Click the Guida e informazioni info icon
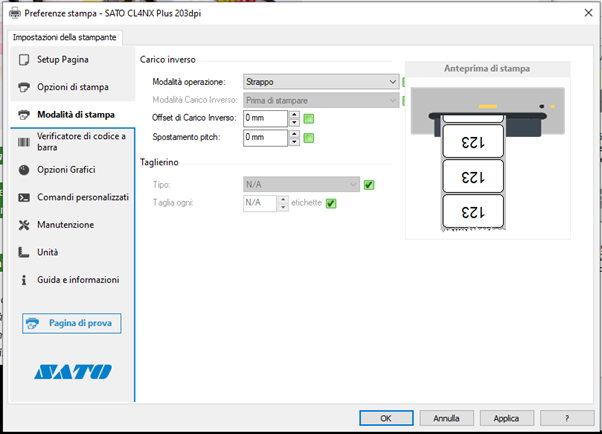Viewport: 602px width, 434px height. [24, 280]
